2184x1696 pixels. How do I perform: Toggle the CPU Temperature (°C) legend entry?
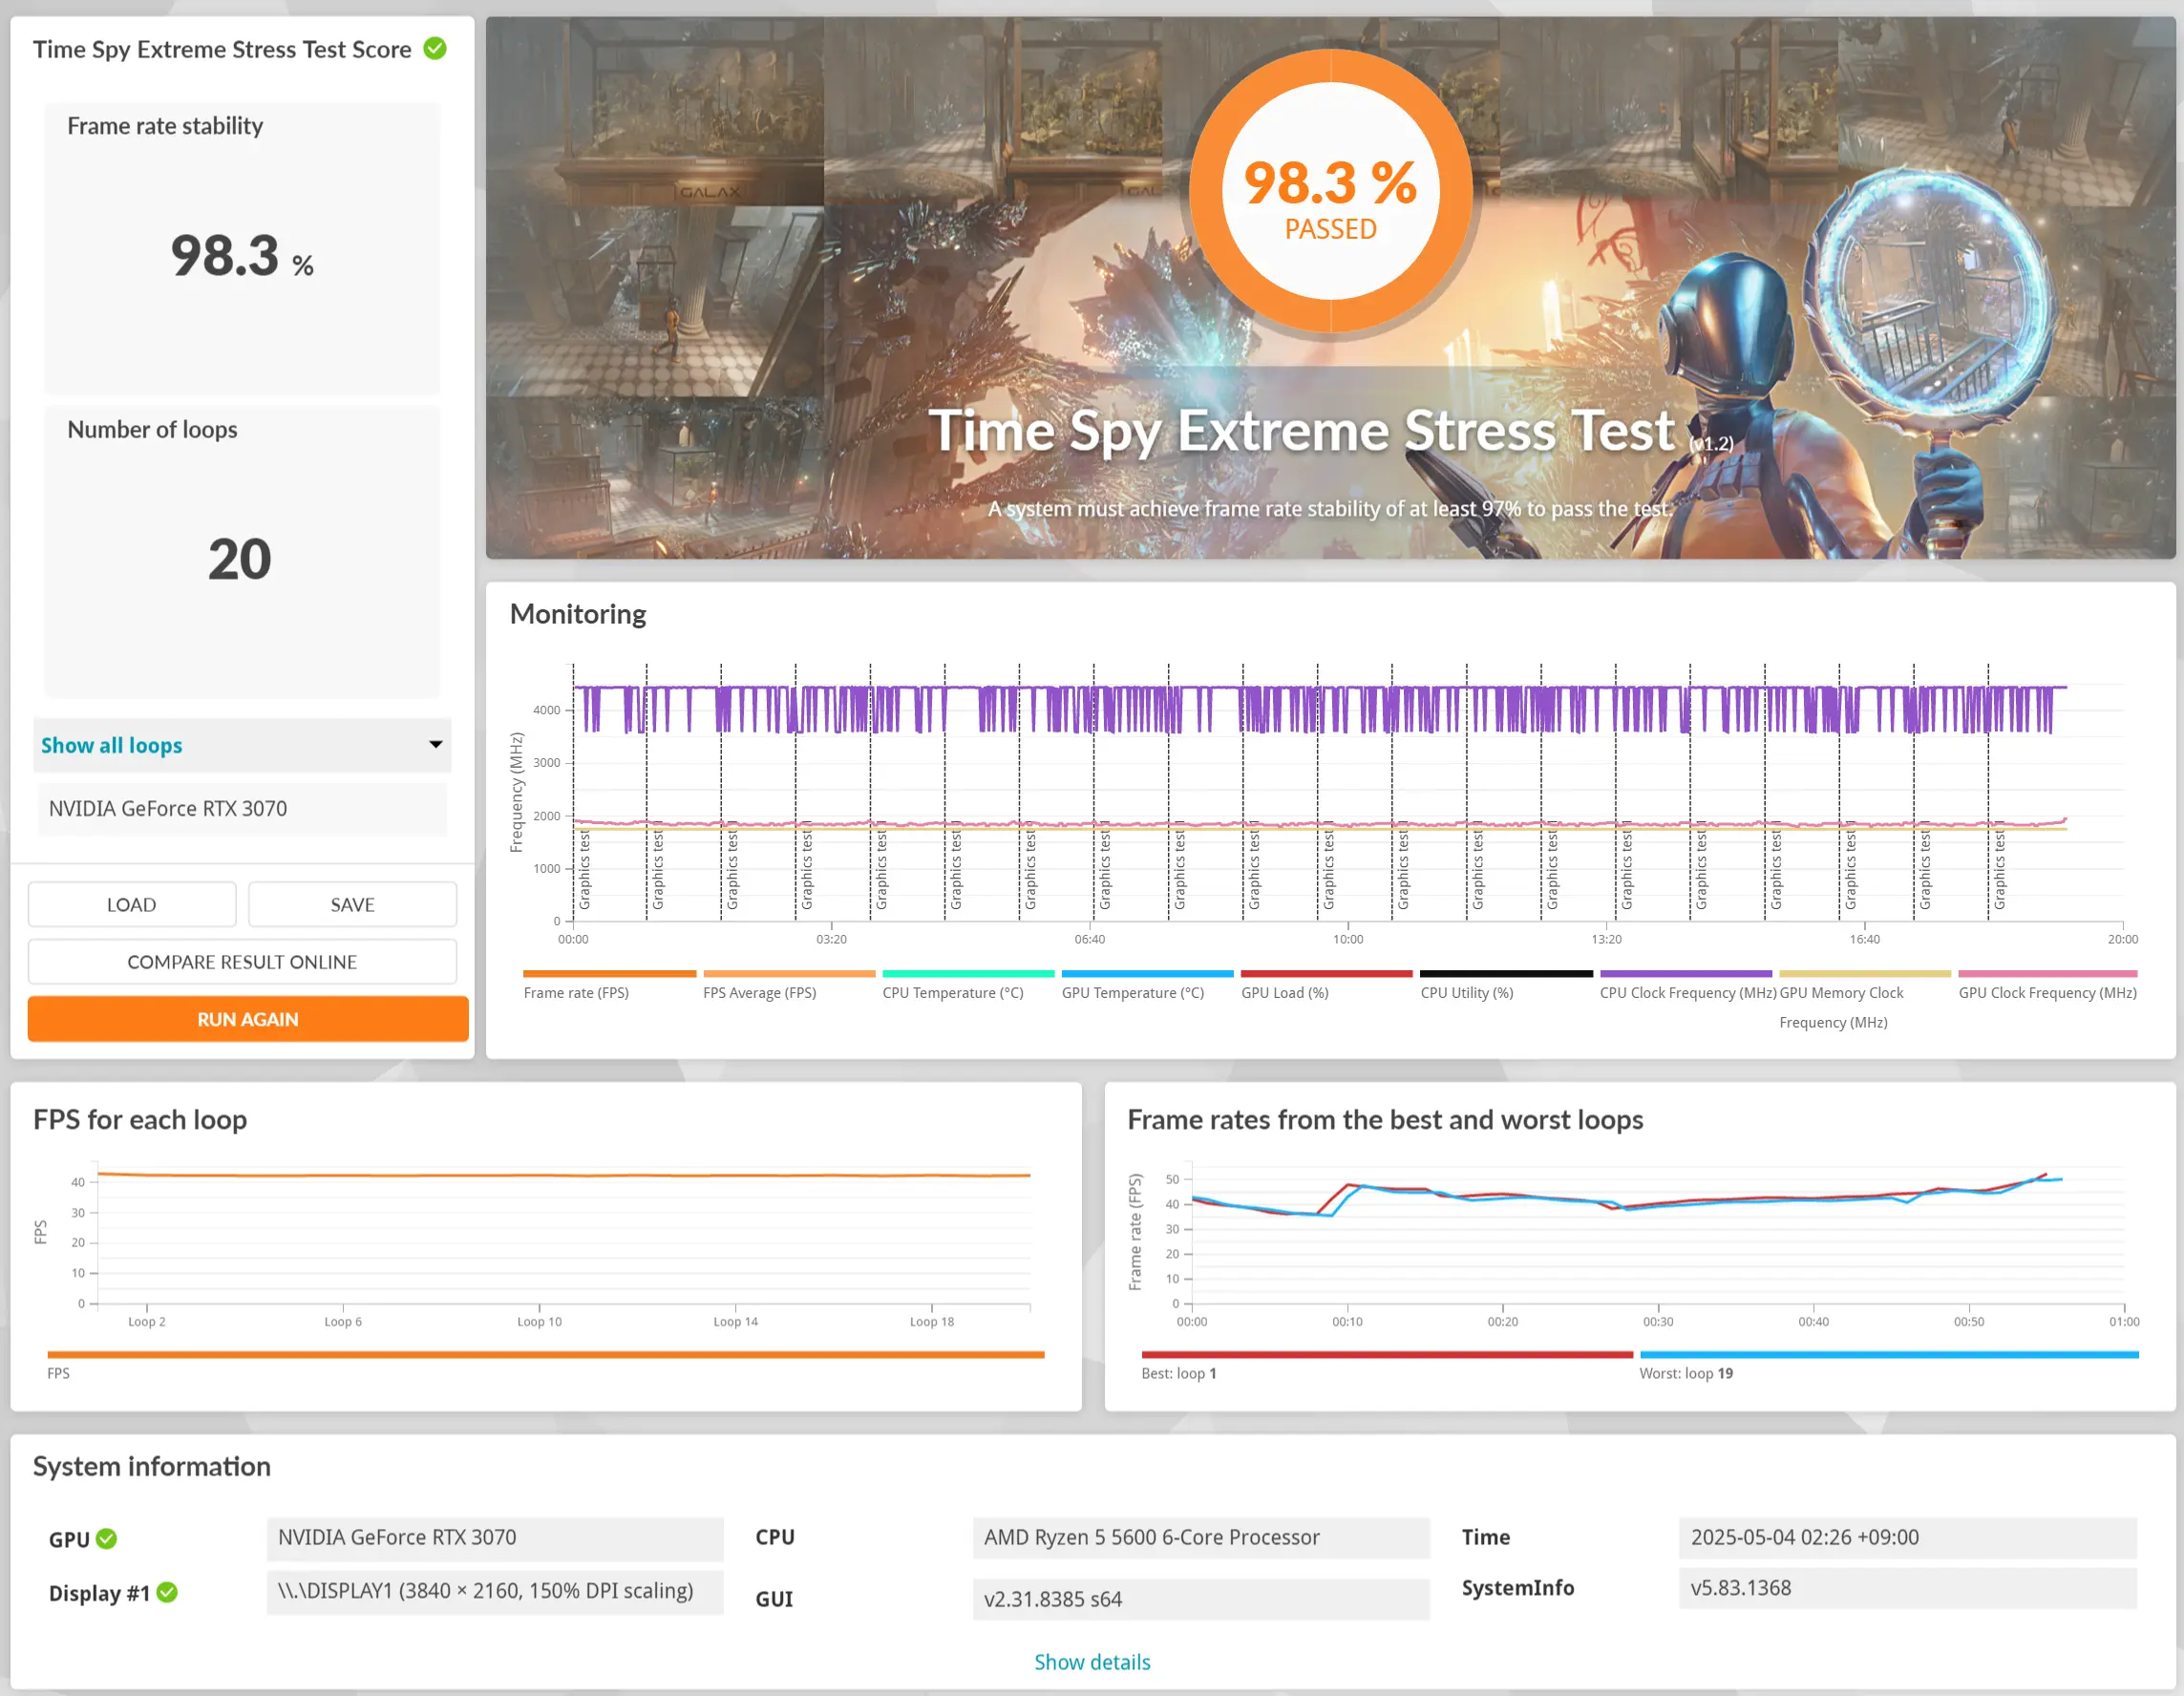tap(968, 984)
